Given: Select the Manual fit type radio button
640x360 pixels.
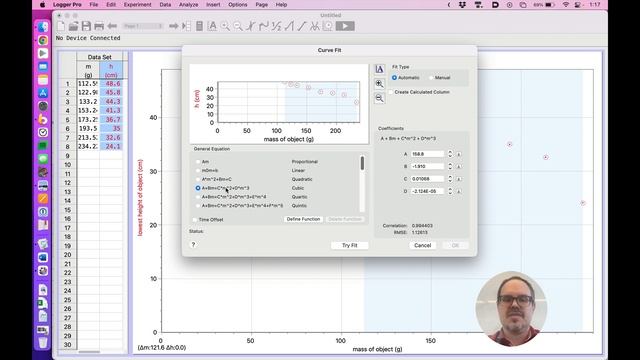Looking at the screenshot, I should click(431, 78).
